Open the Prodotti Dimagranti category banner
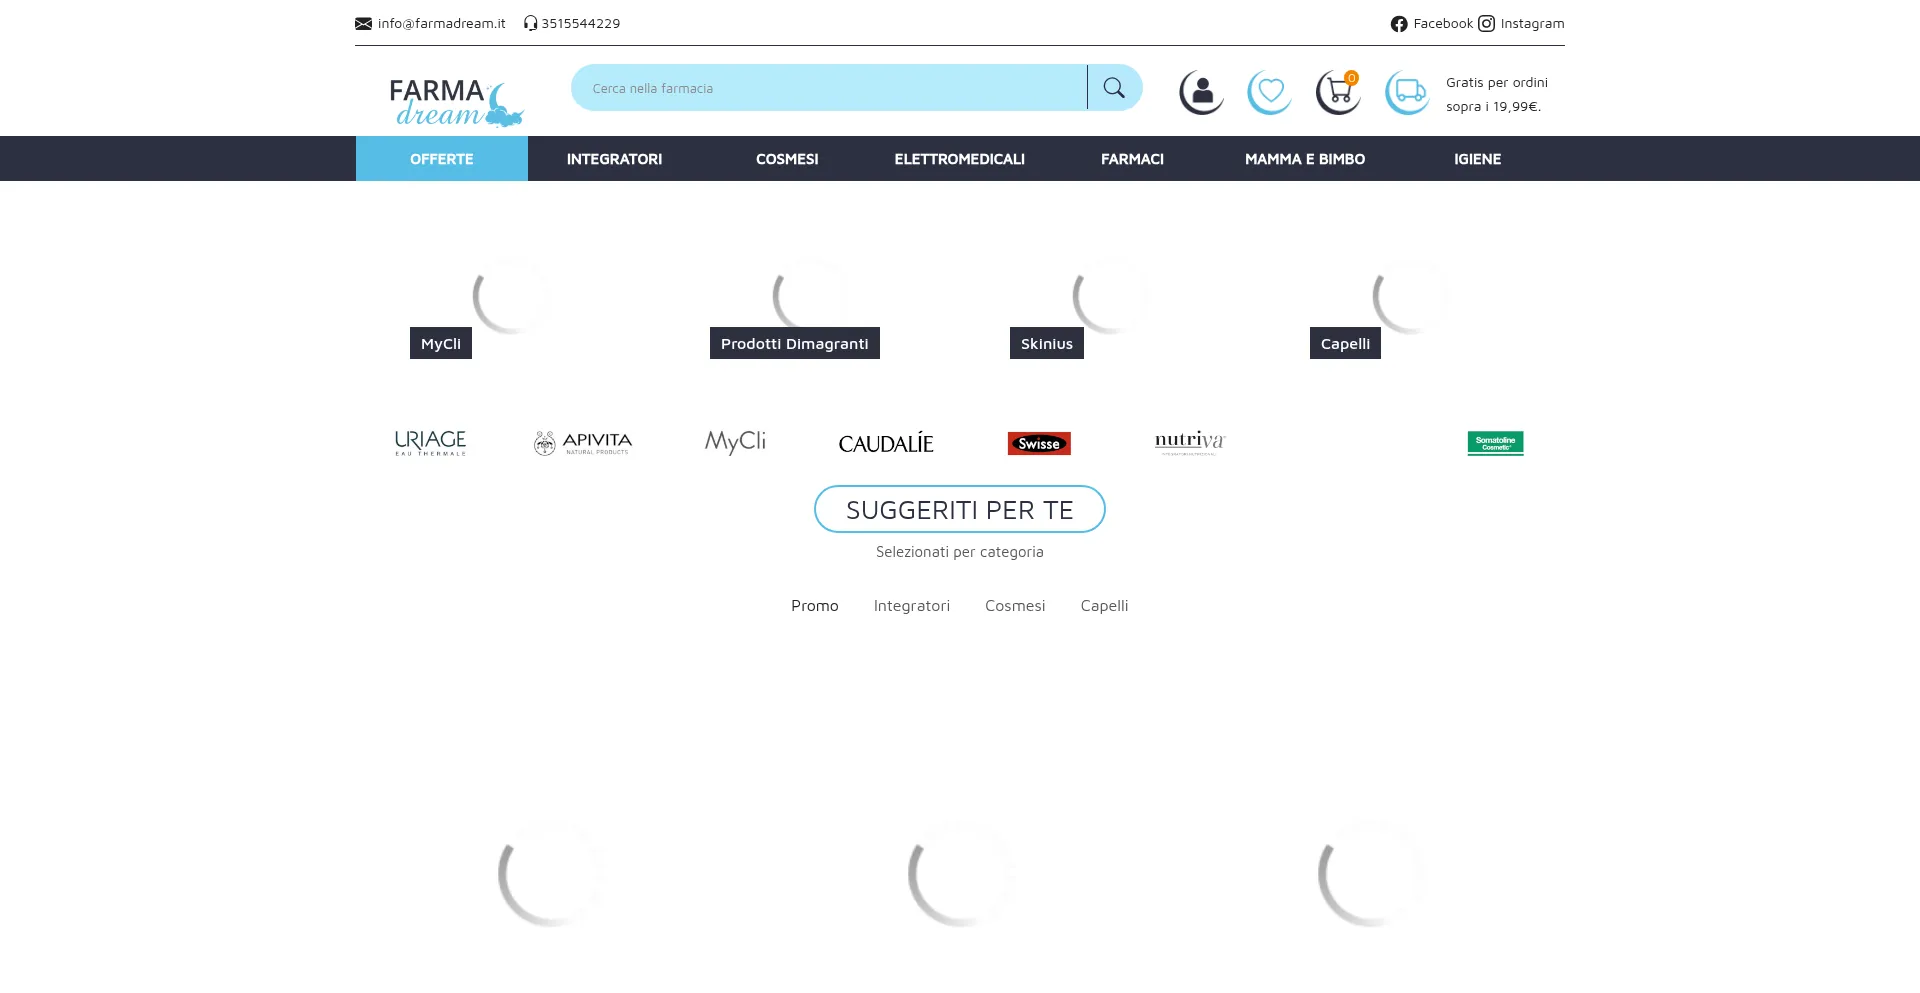The image size is (1920, 993). 794,343
